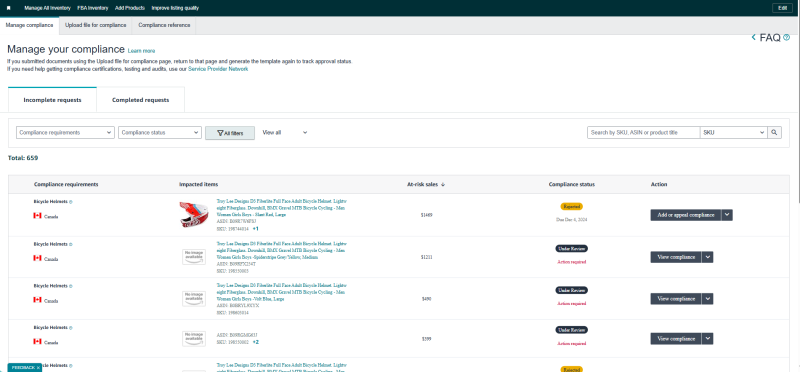Click Action required text in $490 row

[571, 303]
